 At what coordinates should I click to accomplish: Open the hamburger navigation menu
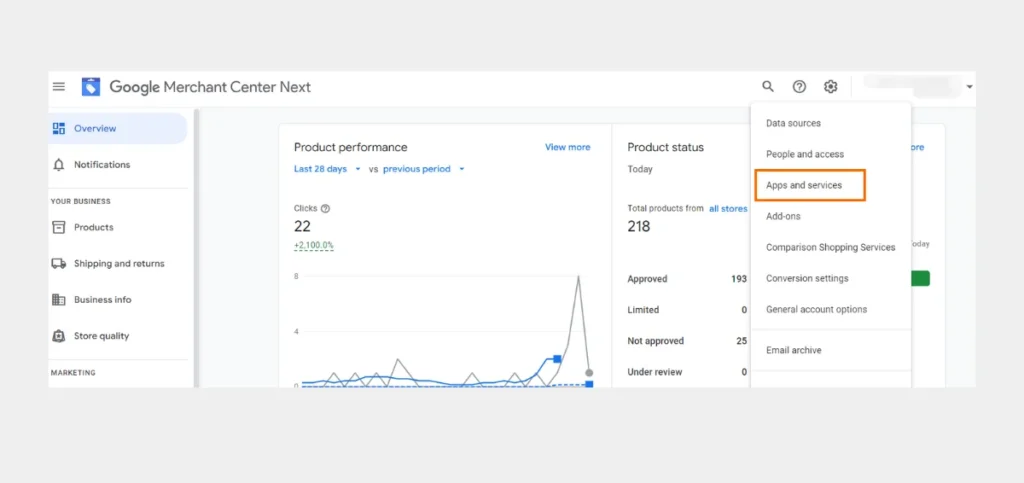pyautogui.click(x=59, y=86)
